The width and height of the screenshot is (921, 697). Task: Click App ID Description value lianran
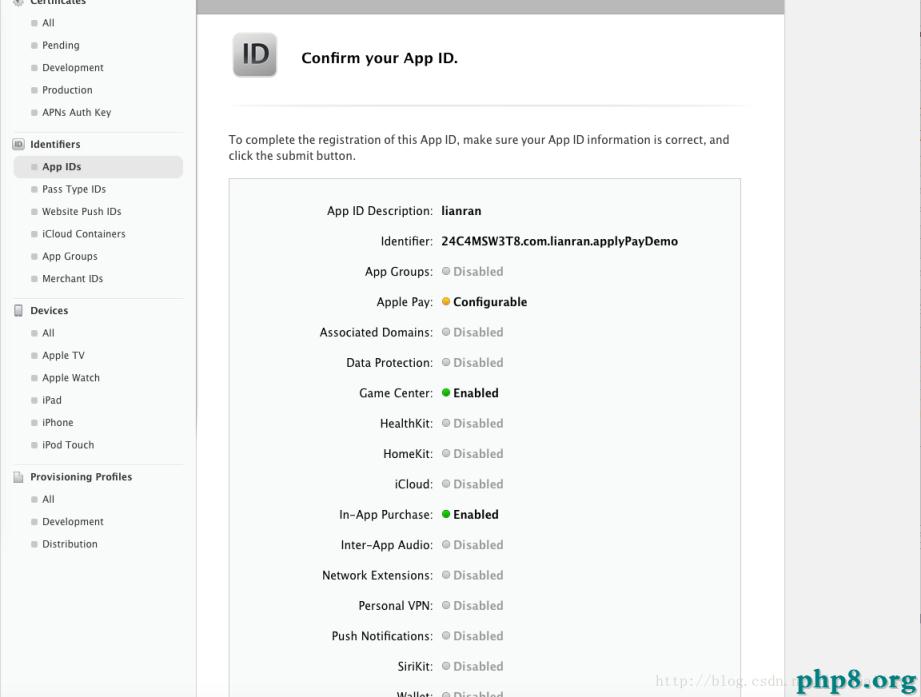point(461,211)
